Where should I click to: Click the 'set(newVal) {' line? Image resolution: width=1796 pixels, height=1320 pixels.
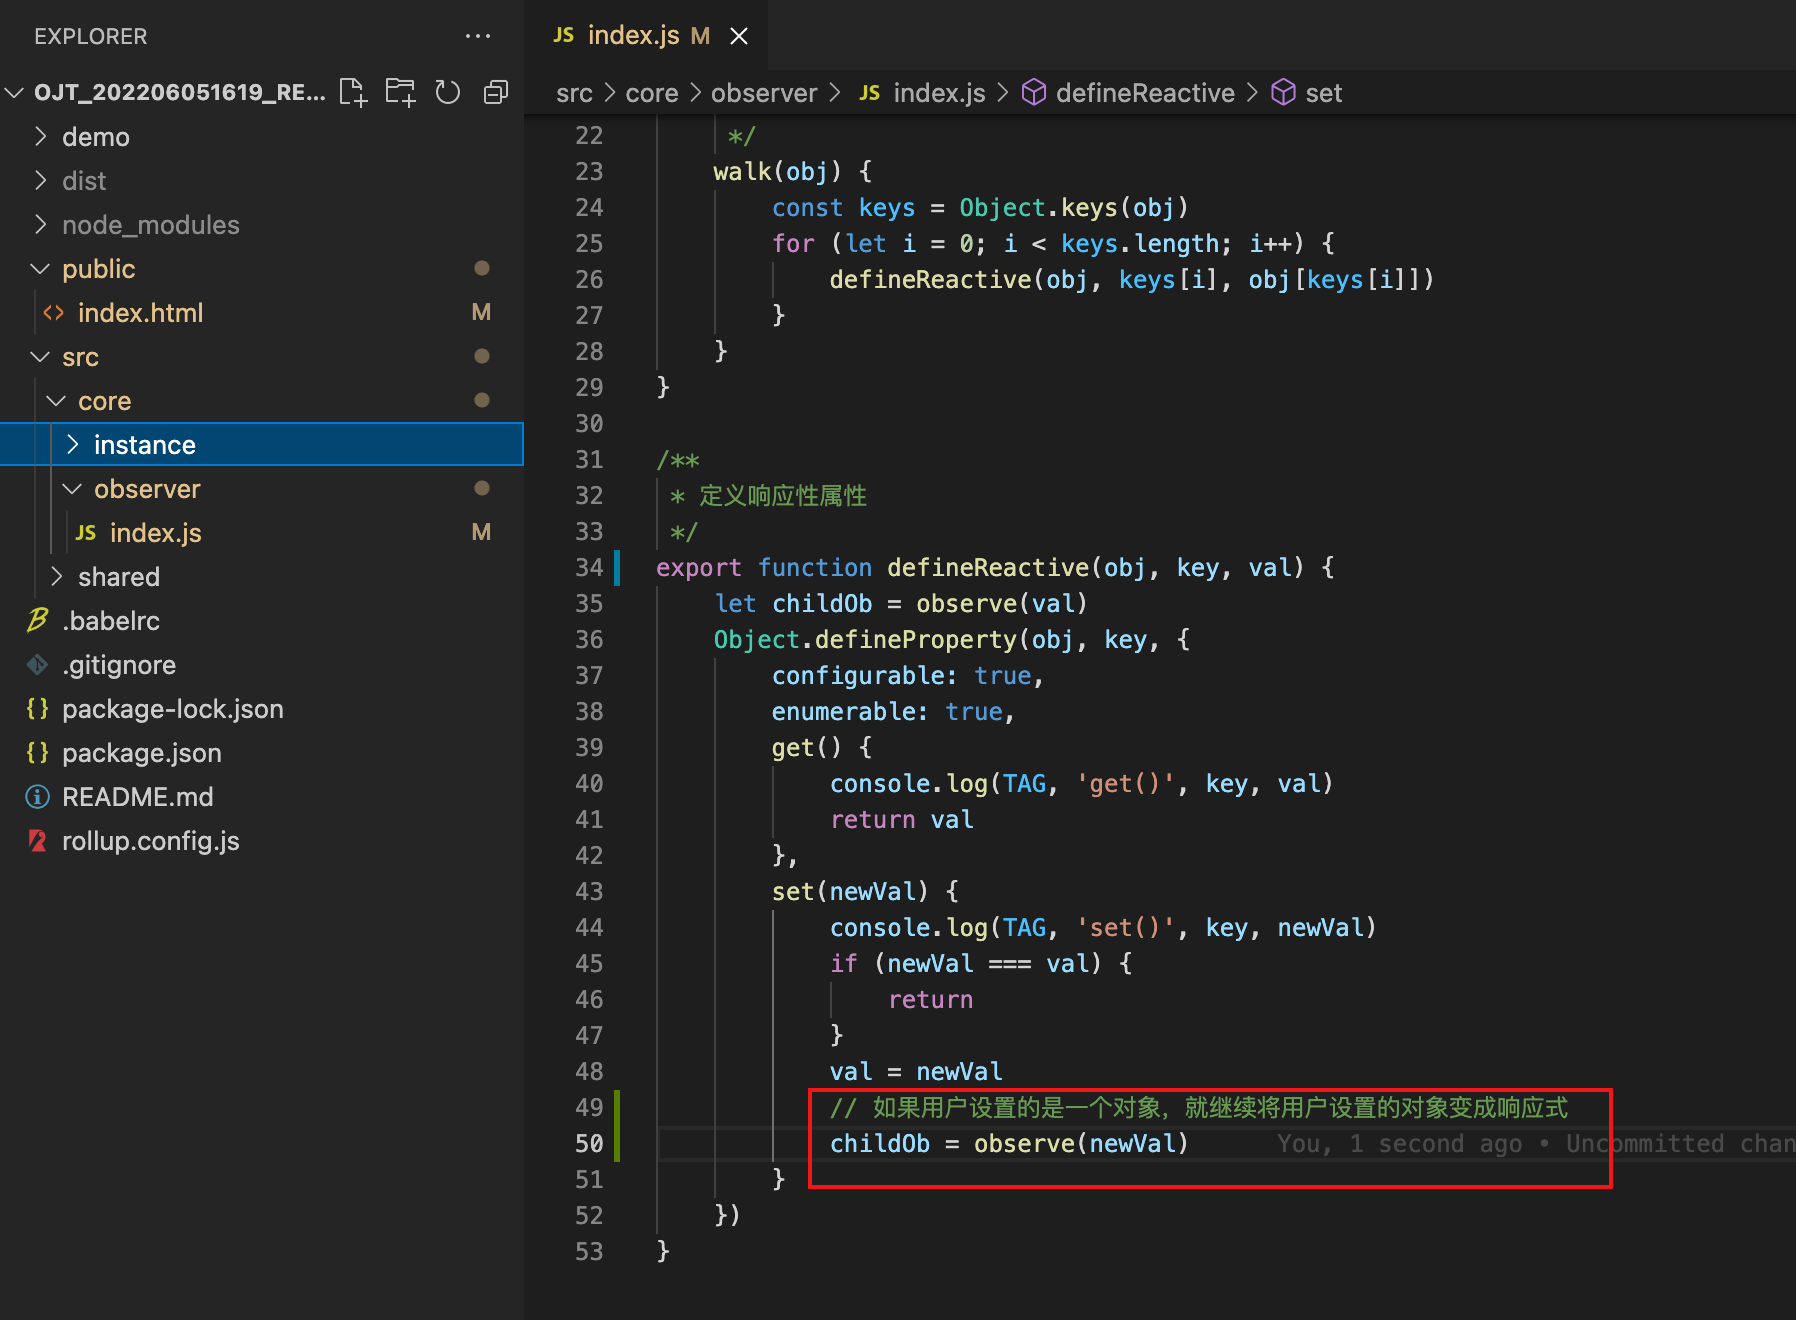point(865,892)
